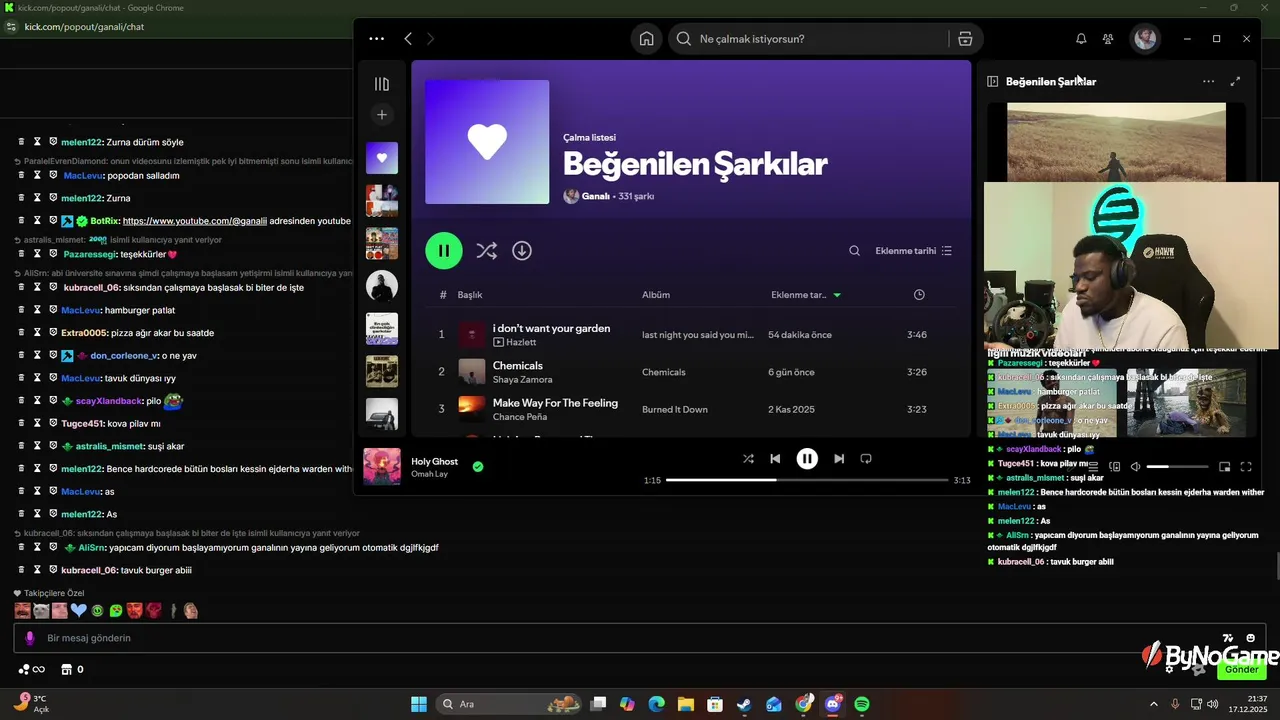Screen dimensions: 1280x720
Task: Open Spotify notifications bell
Action: tap(1081, 39)
